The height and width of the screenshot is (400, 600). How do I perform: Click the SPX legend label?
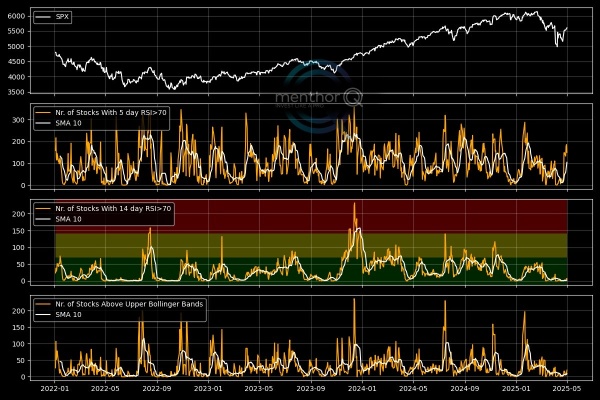pos(62,17)
